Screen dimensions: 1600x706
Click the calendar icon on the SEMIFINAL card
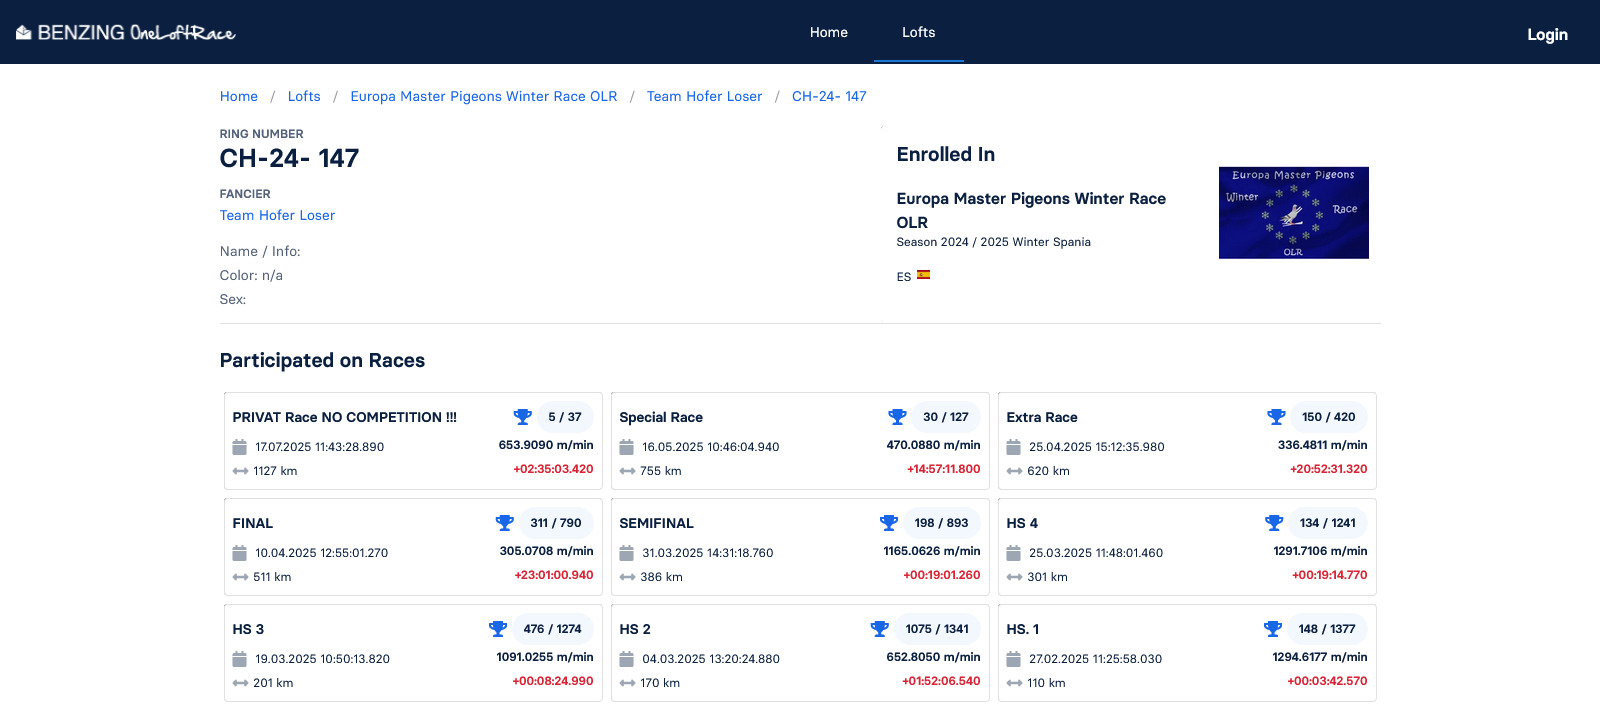point(627,553)
